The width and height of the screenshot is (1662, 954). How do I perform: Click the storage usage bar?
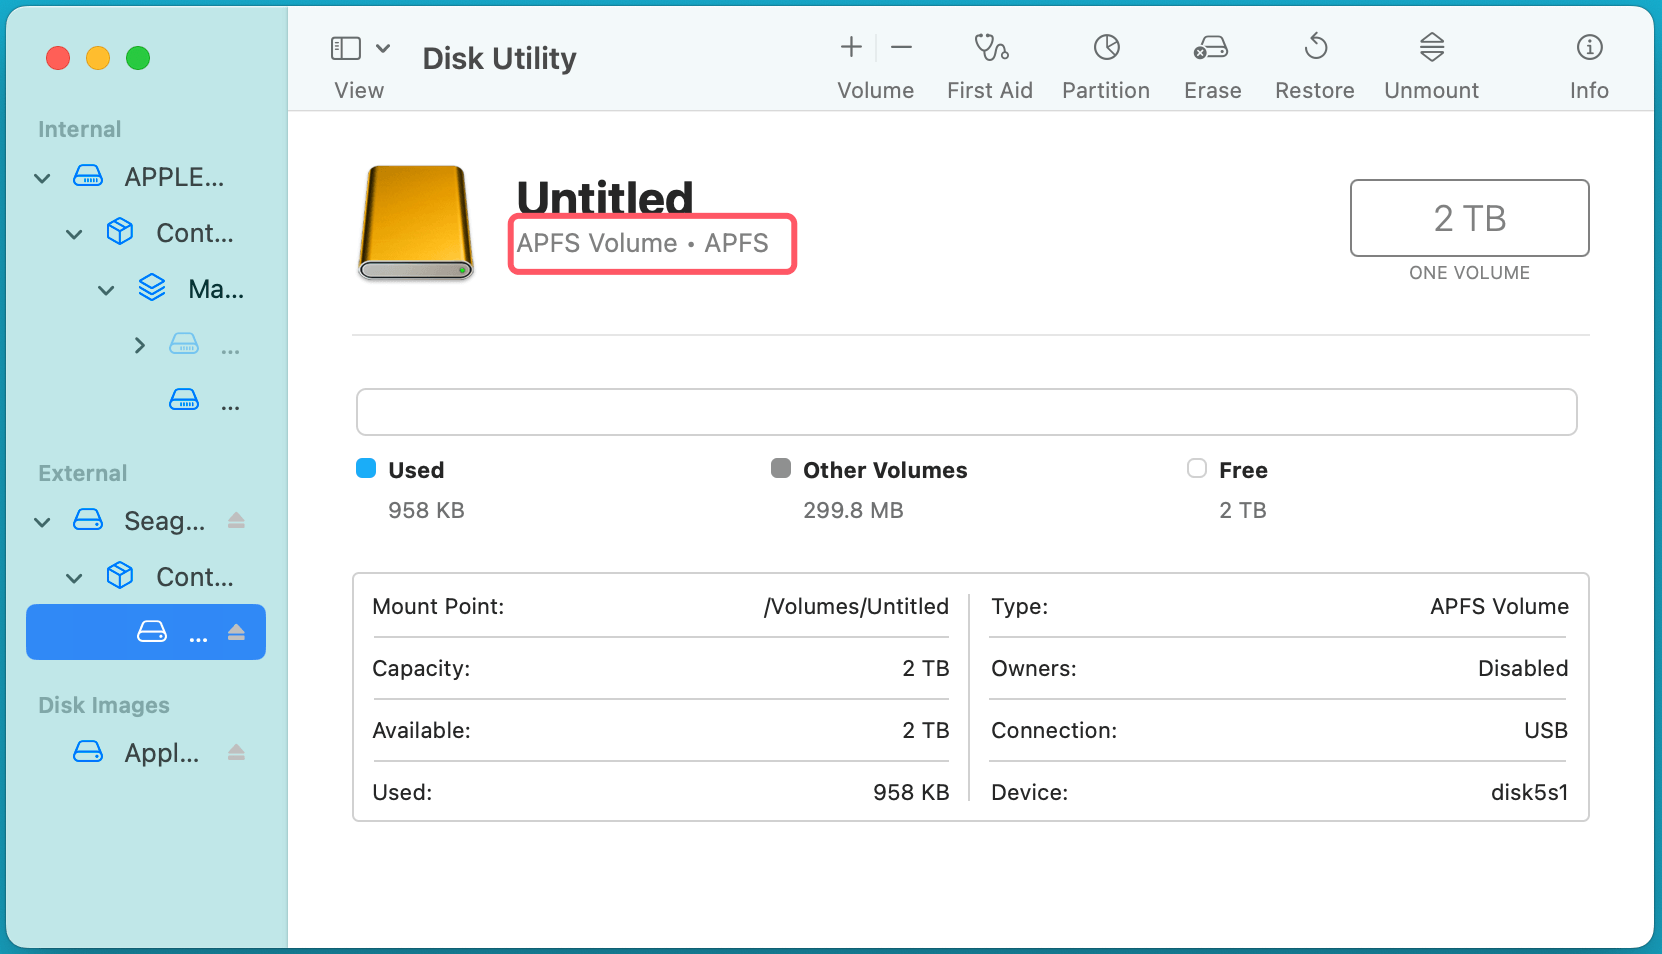(x=966, y=411)
